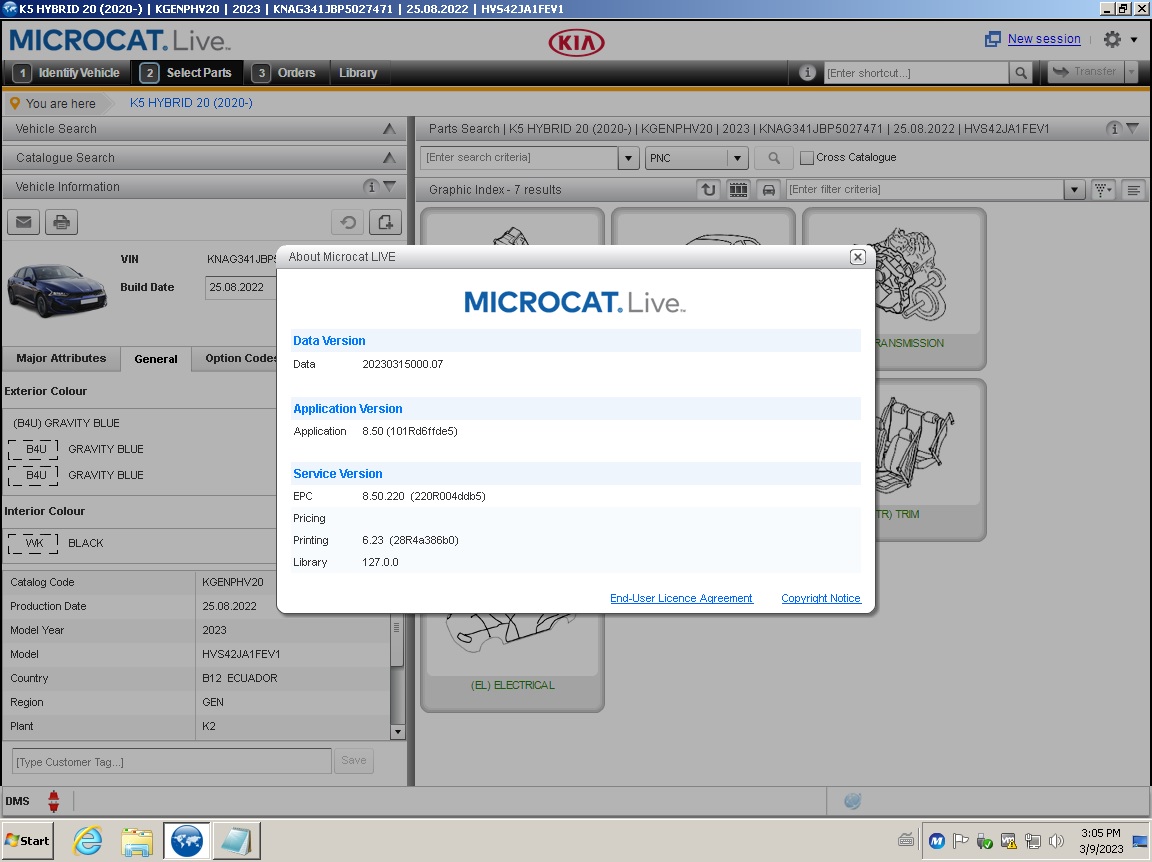Click the first B4U GRAVITY BLUE colour code box
The image size is (1152, 862).
point(33,449)
